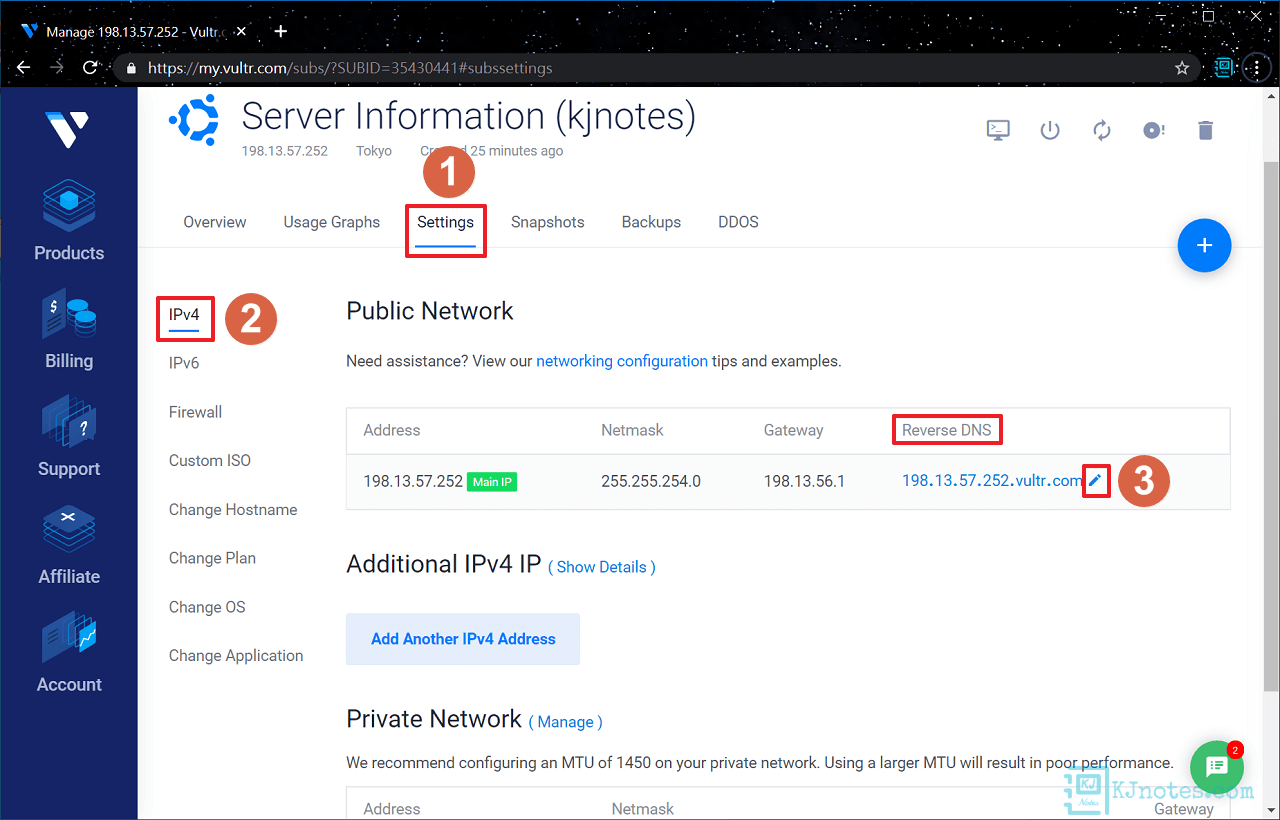Open Products in the sidebar
The height and width of the screenshot is (820, 1280).
pyautogui.click(x=69, y=220)
